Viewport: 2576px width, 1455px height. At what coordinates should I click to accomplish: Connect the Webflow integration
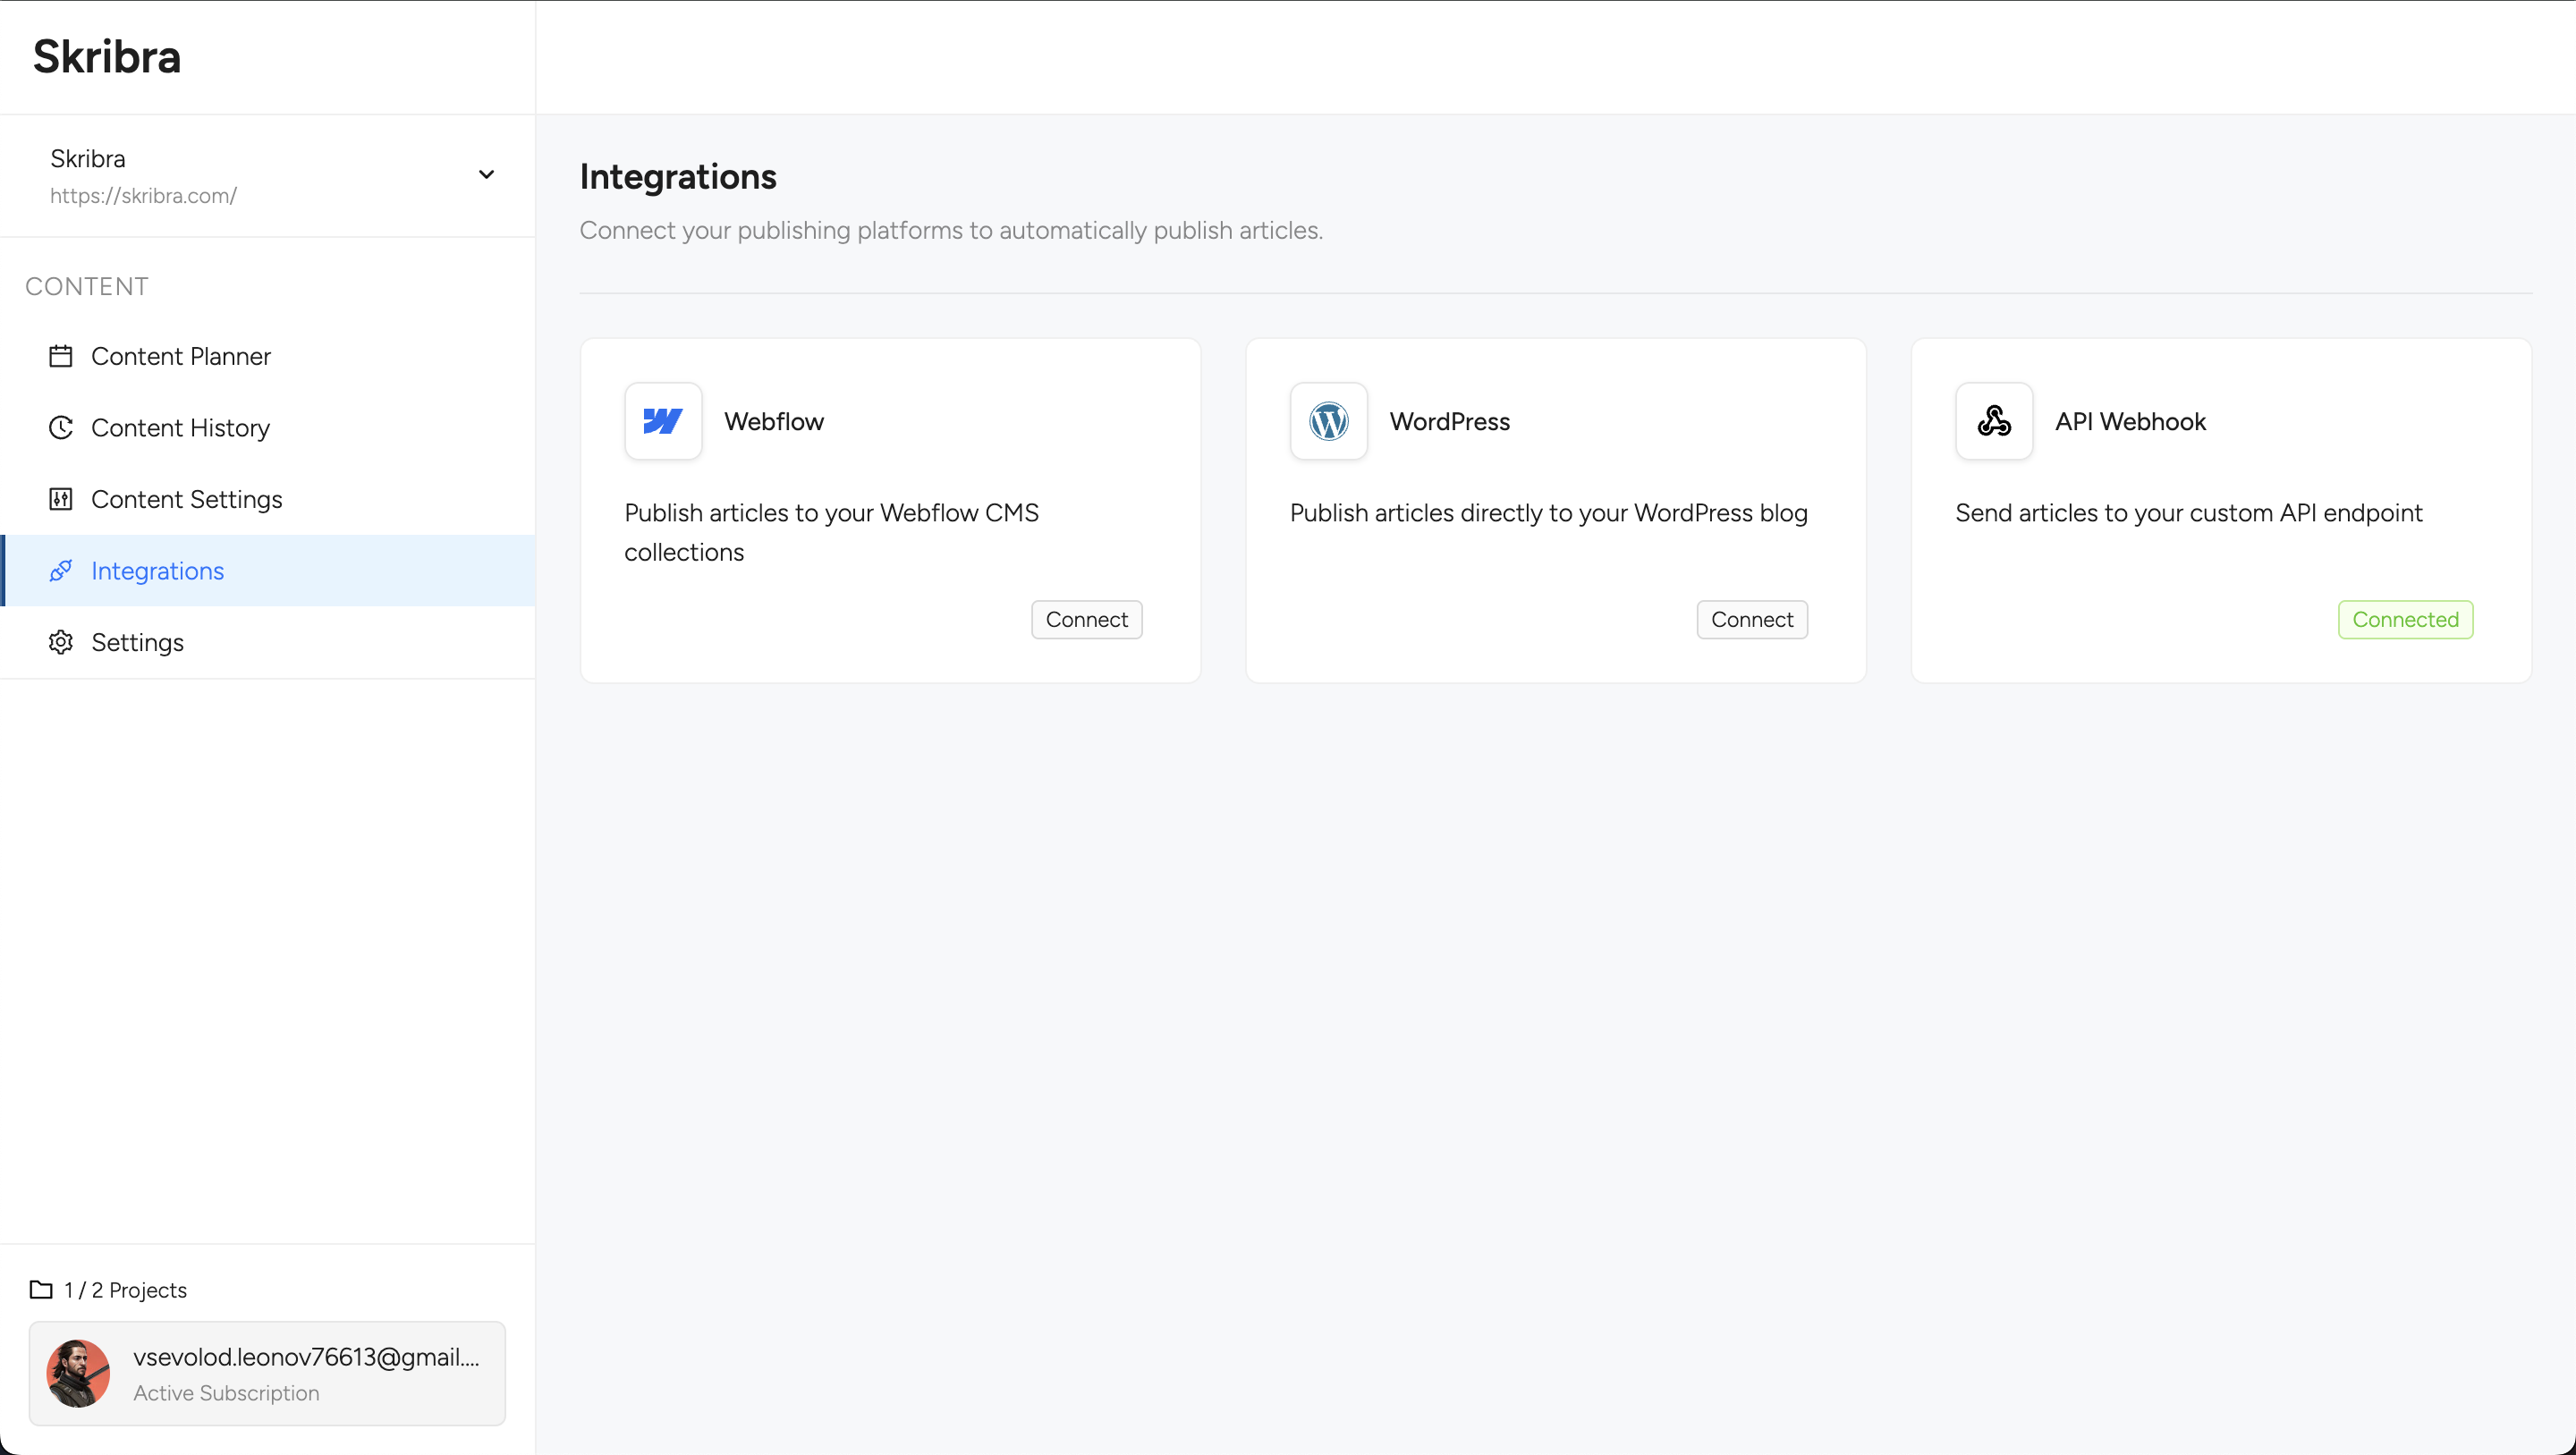pyautogui.click(x=1086, y=619)
